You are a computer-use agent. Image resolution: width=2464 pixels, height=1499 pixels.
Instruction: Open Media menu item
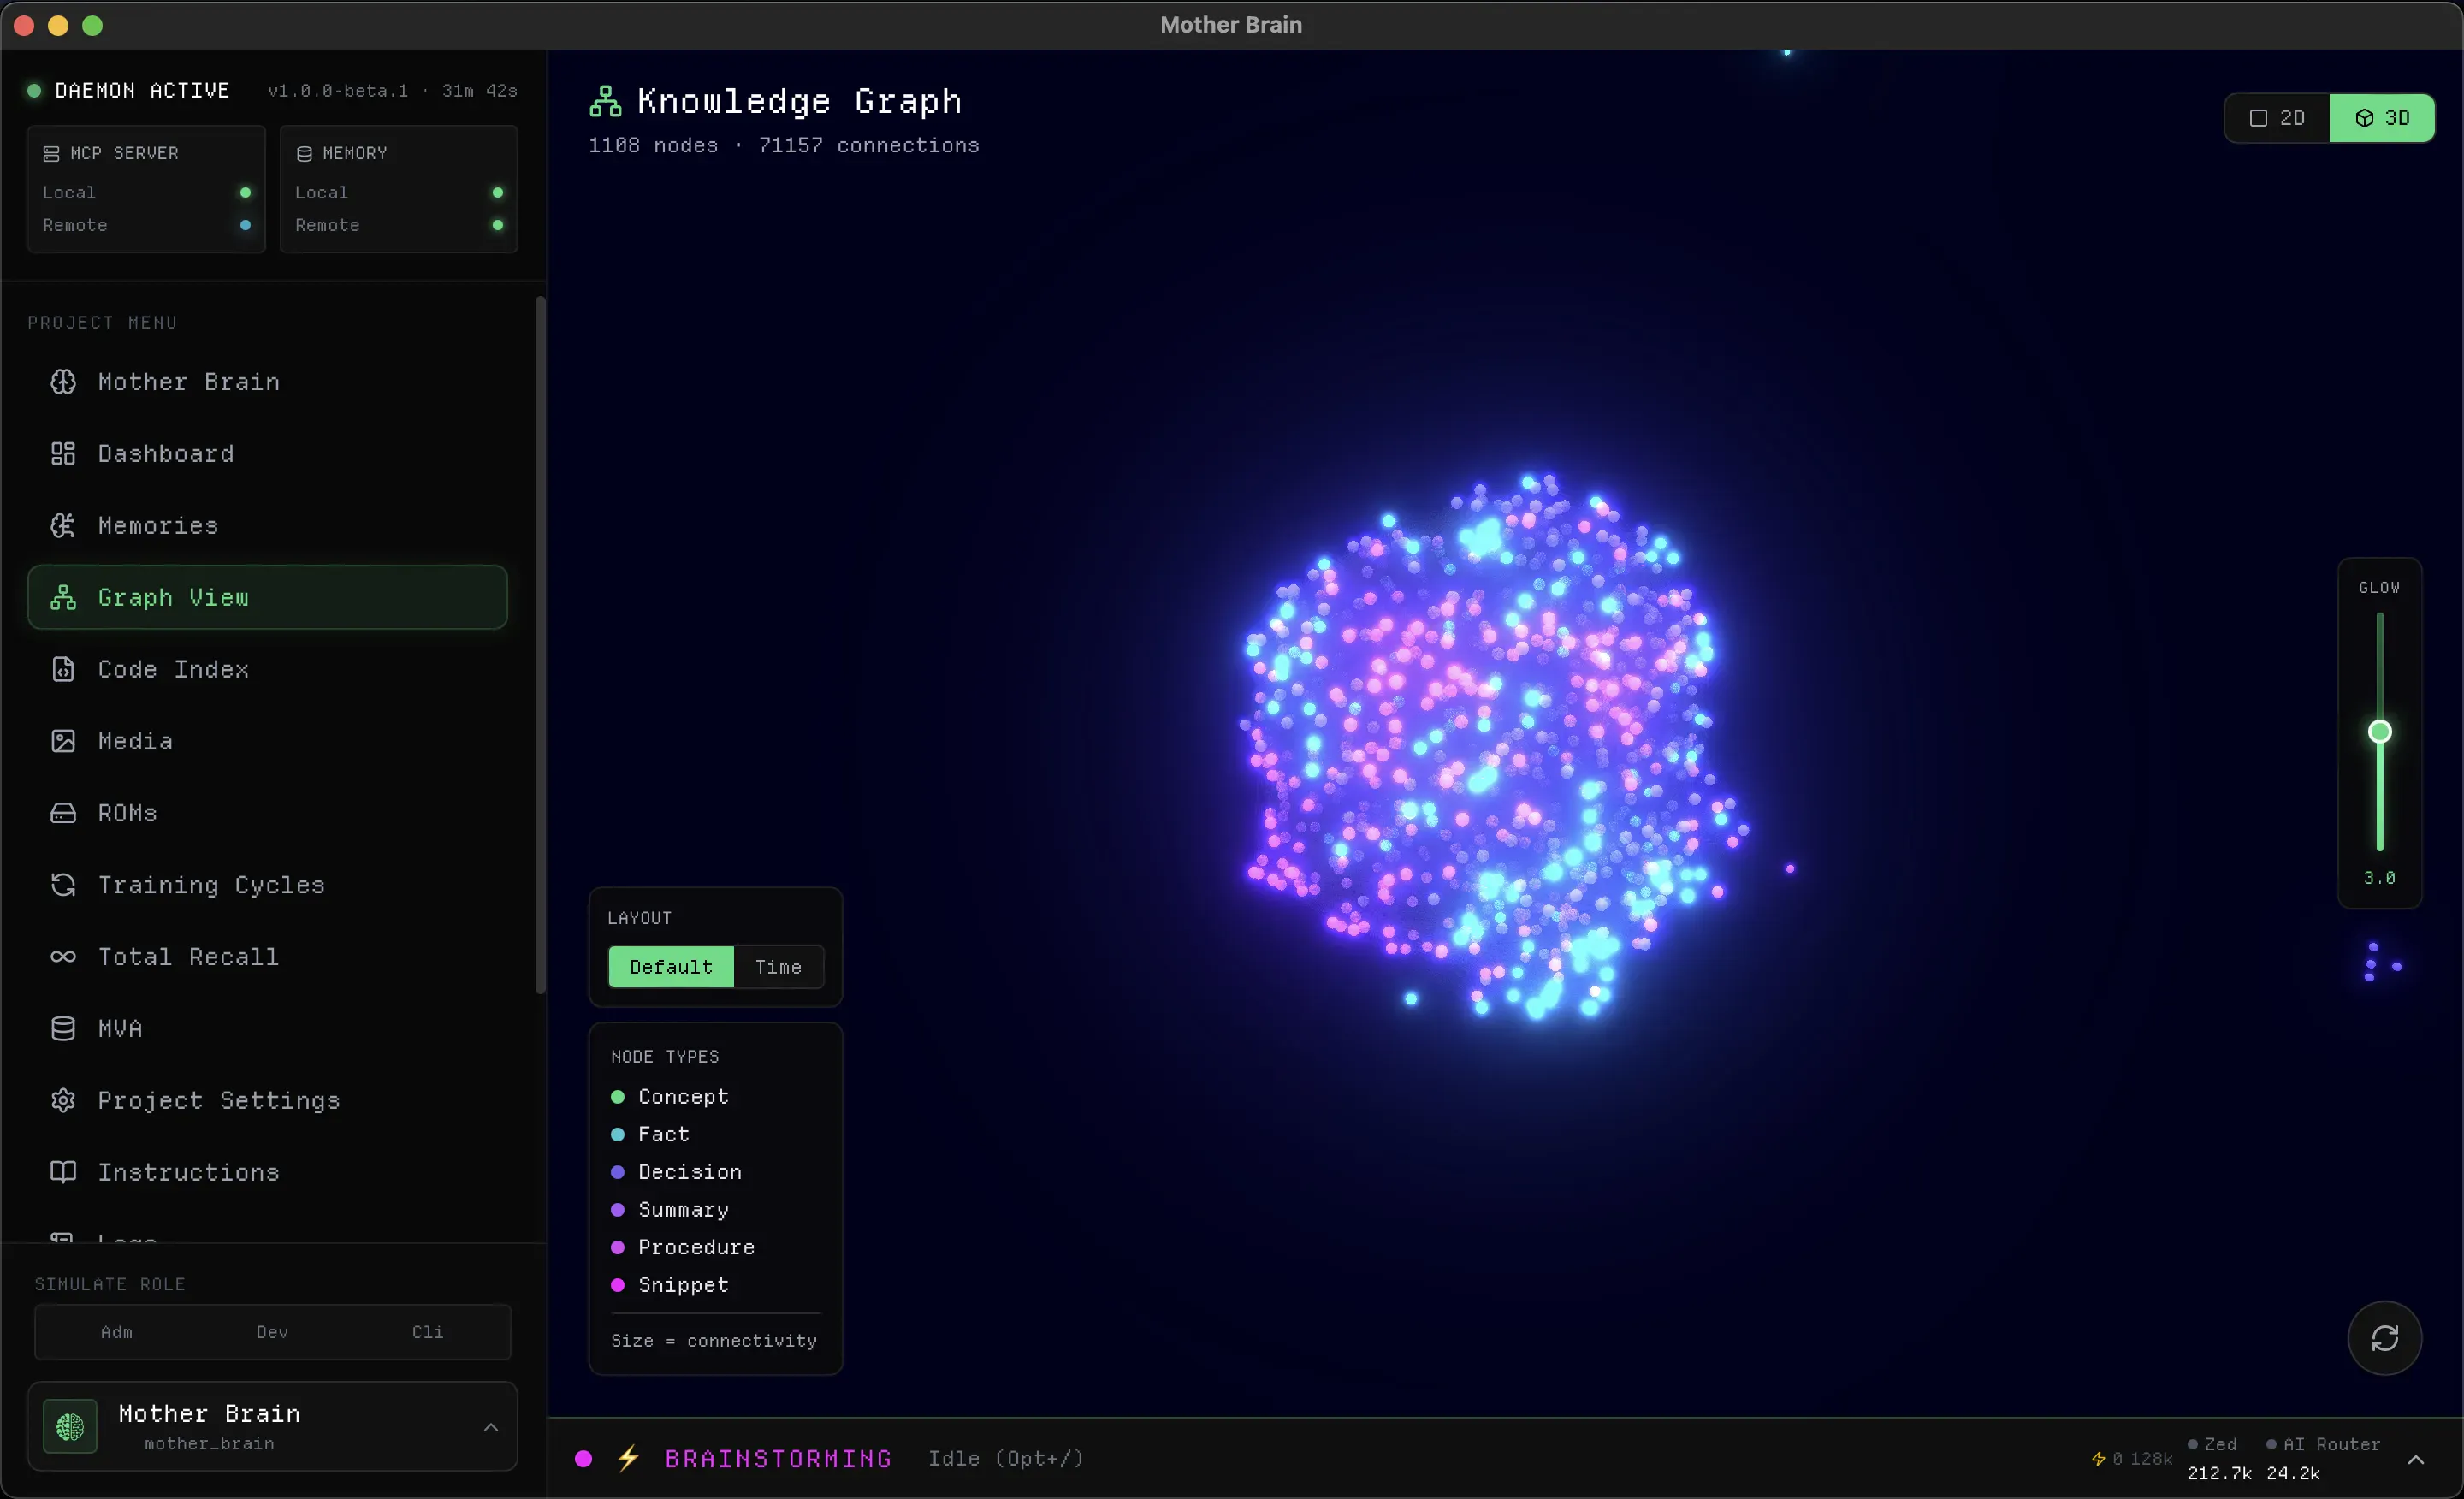pos(267,741)
